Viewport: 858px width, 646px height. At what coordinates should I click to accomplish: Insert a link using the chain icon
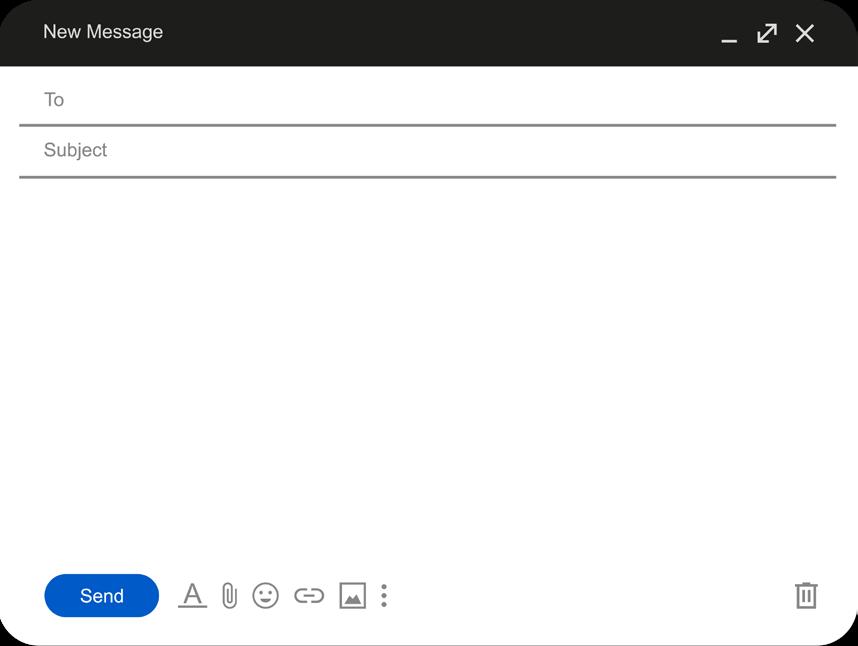(x=309, y=596)
